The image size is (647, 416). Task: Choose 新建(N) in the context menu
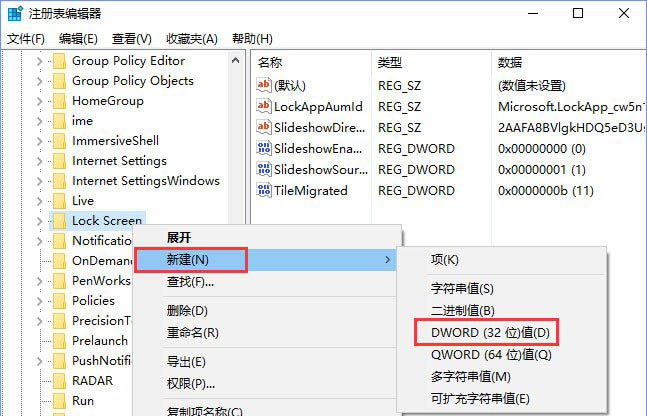click(x=265, y=260)
